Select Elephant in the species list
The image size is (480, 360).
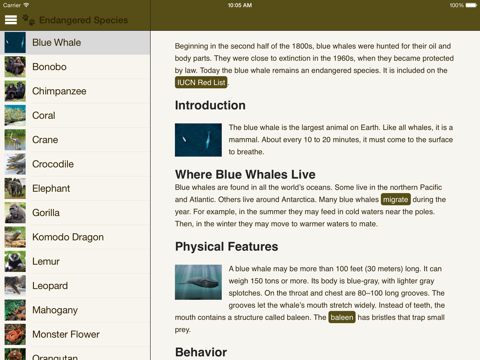[x=75, y=189]
